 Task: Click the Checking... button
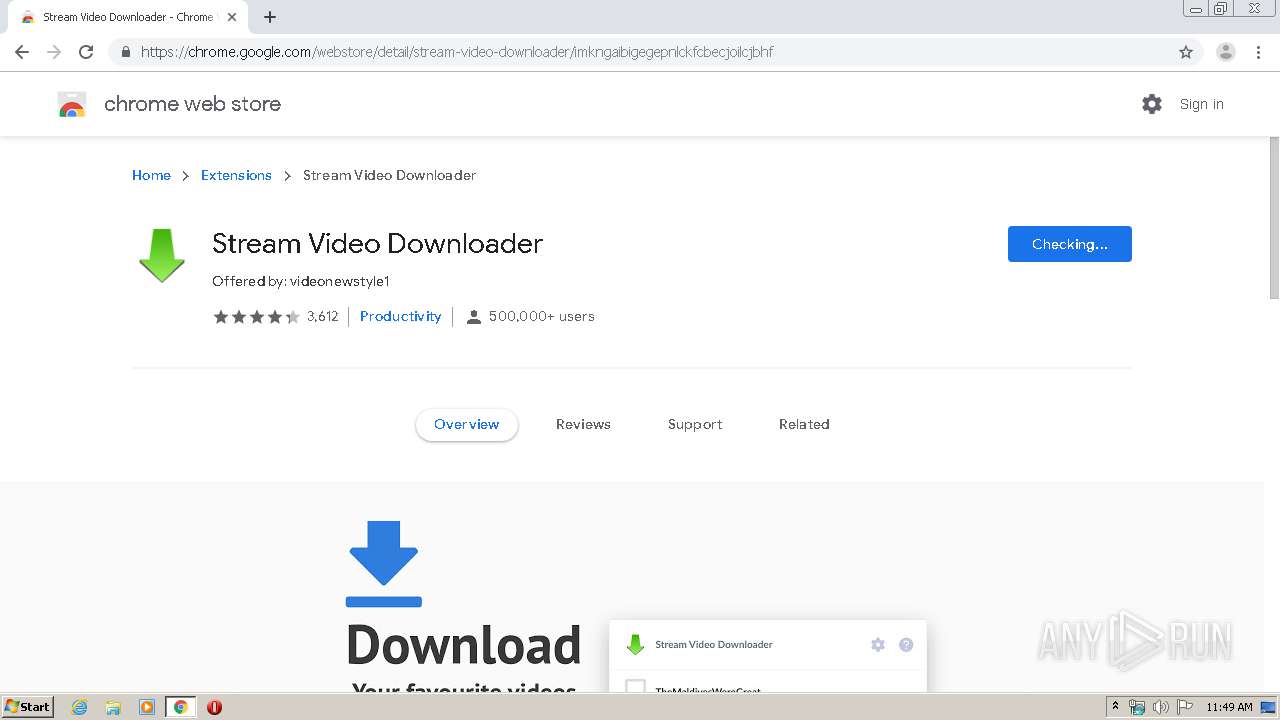pos(1070,244)
